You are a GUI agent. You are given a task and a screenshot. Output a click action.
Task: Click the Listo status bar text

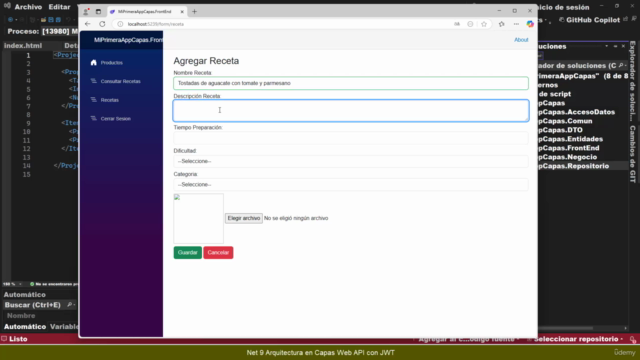[x=18, y=339]
